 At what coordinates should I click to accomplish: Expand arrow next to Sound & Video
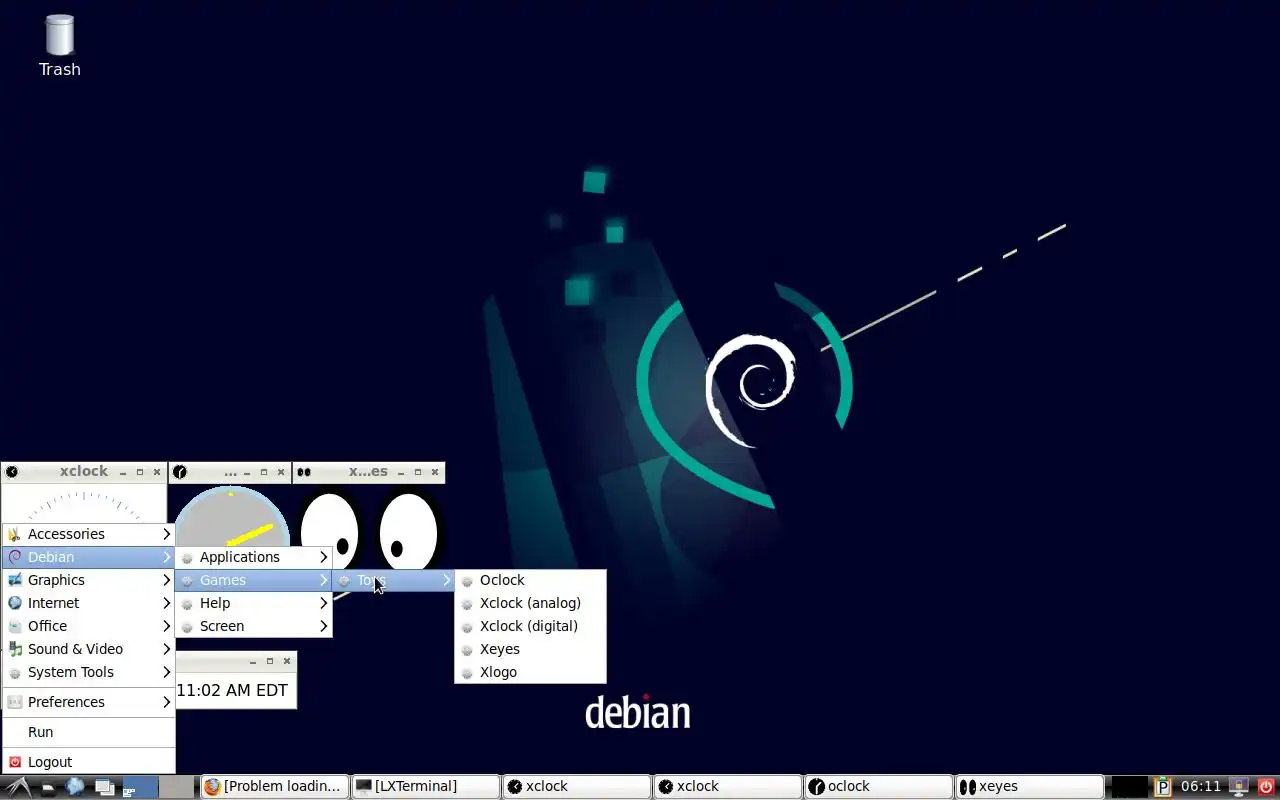coord(166,649)
